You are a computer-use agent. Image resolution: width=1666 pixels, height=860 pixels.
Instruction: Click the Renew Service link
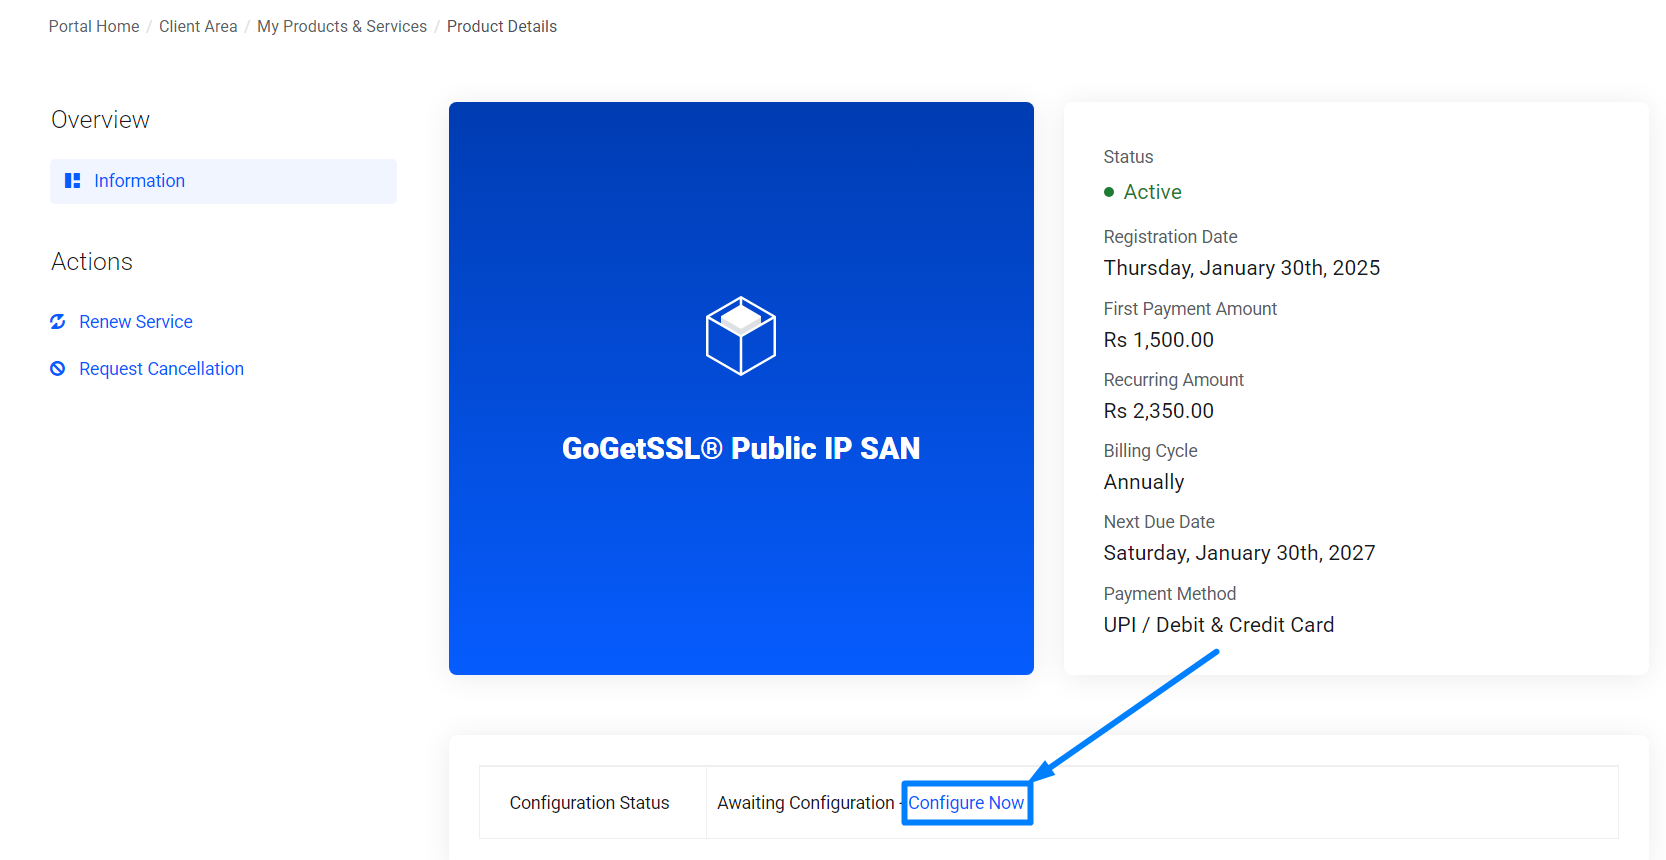coord(136,322)
